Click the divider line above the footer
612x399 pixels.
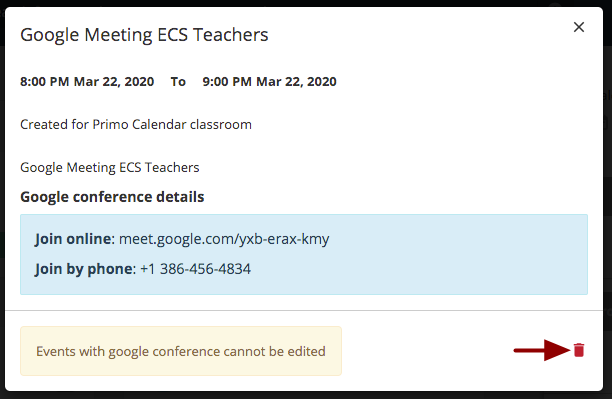tap(304, 310)
